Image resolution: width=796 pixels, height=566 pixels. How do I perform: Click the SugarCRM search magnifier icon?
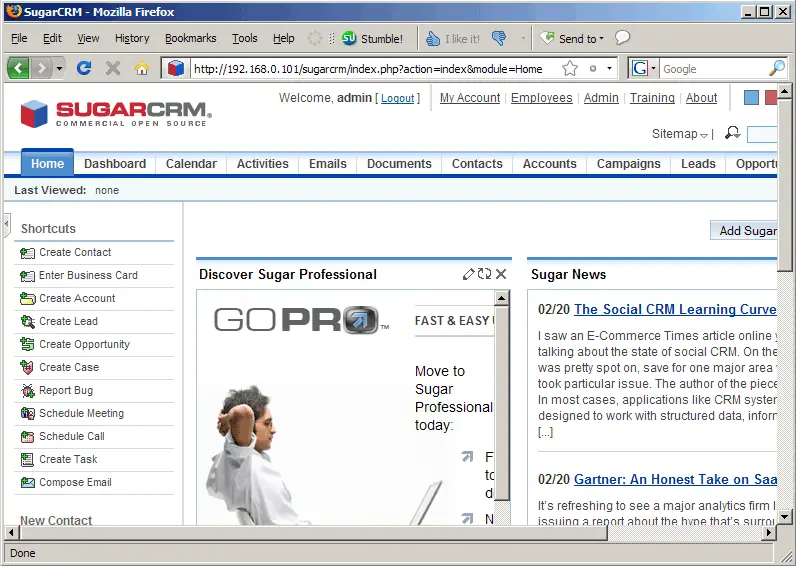[x=733, y=133]
